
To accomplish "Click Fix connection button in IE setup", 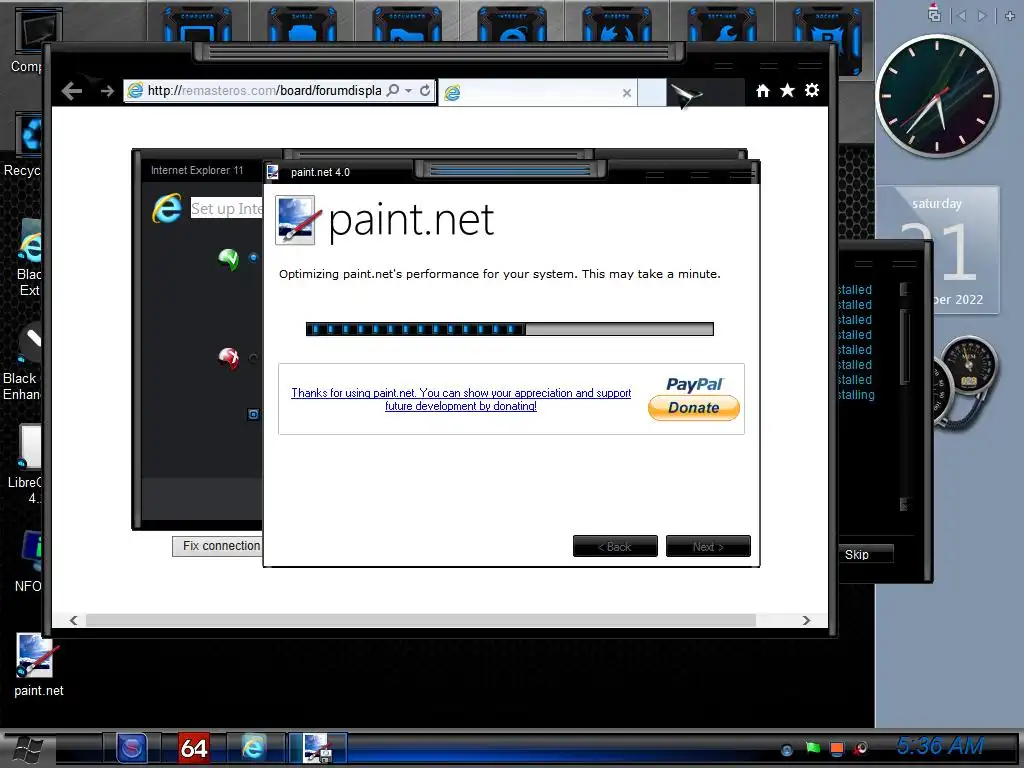I will [x=217, y=546].
